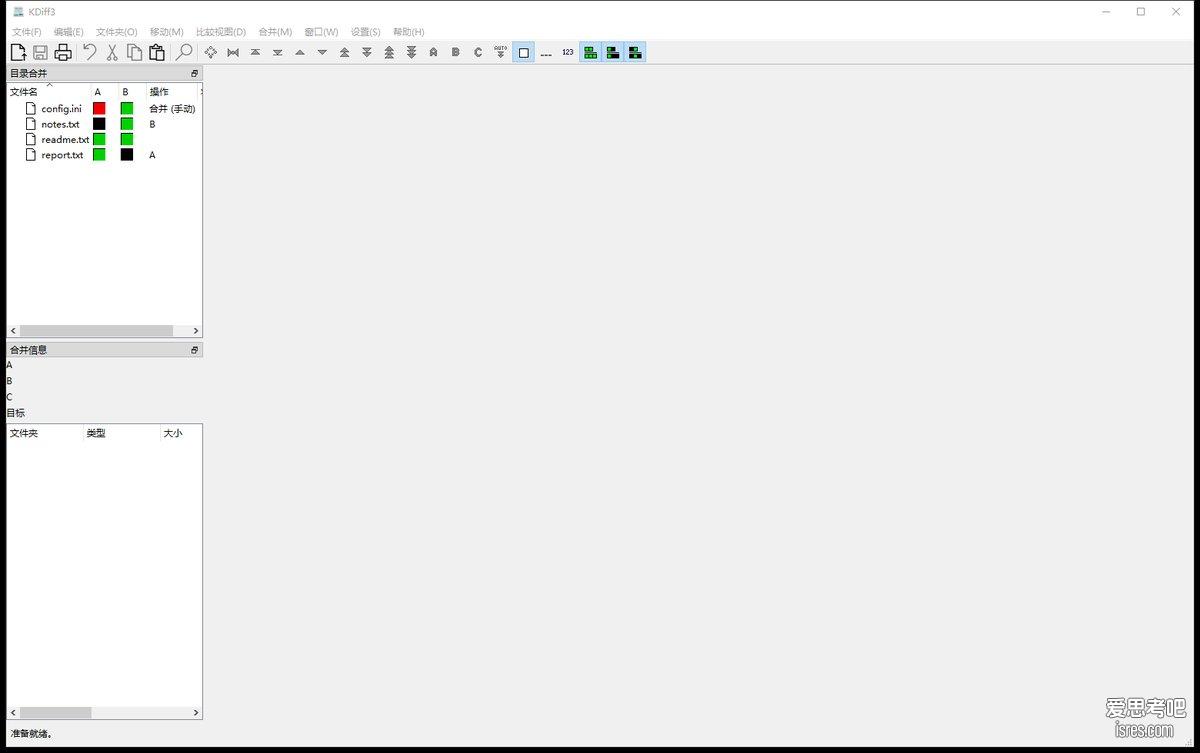Image resolution: width=1200 pixels, height=753 pixels.
Task: Click the Paste clipboard icon
Action: tap(157, 52)
